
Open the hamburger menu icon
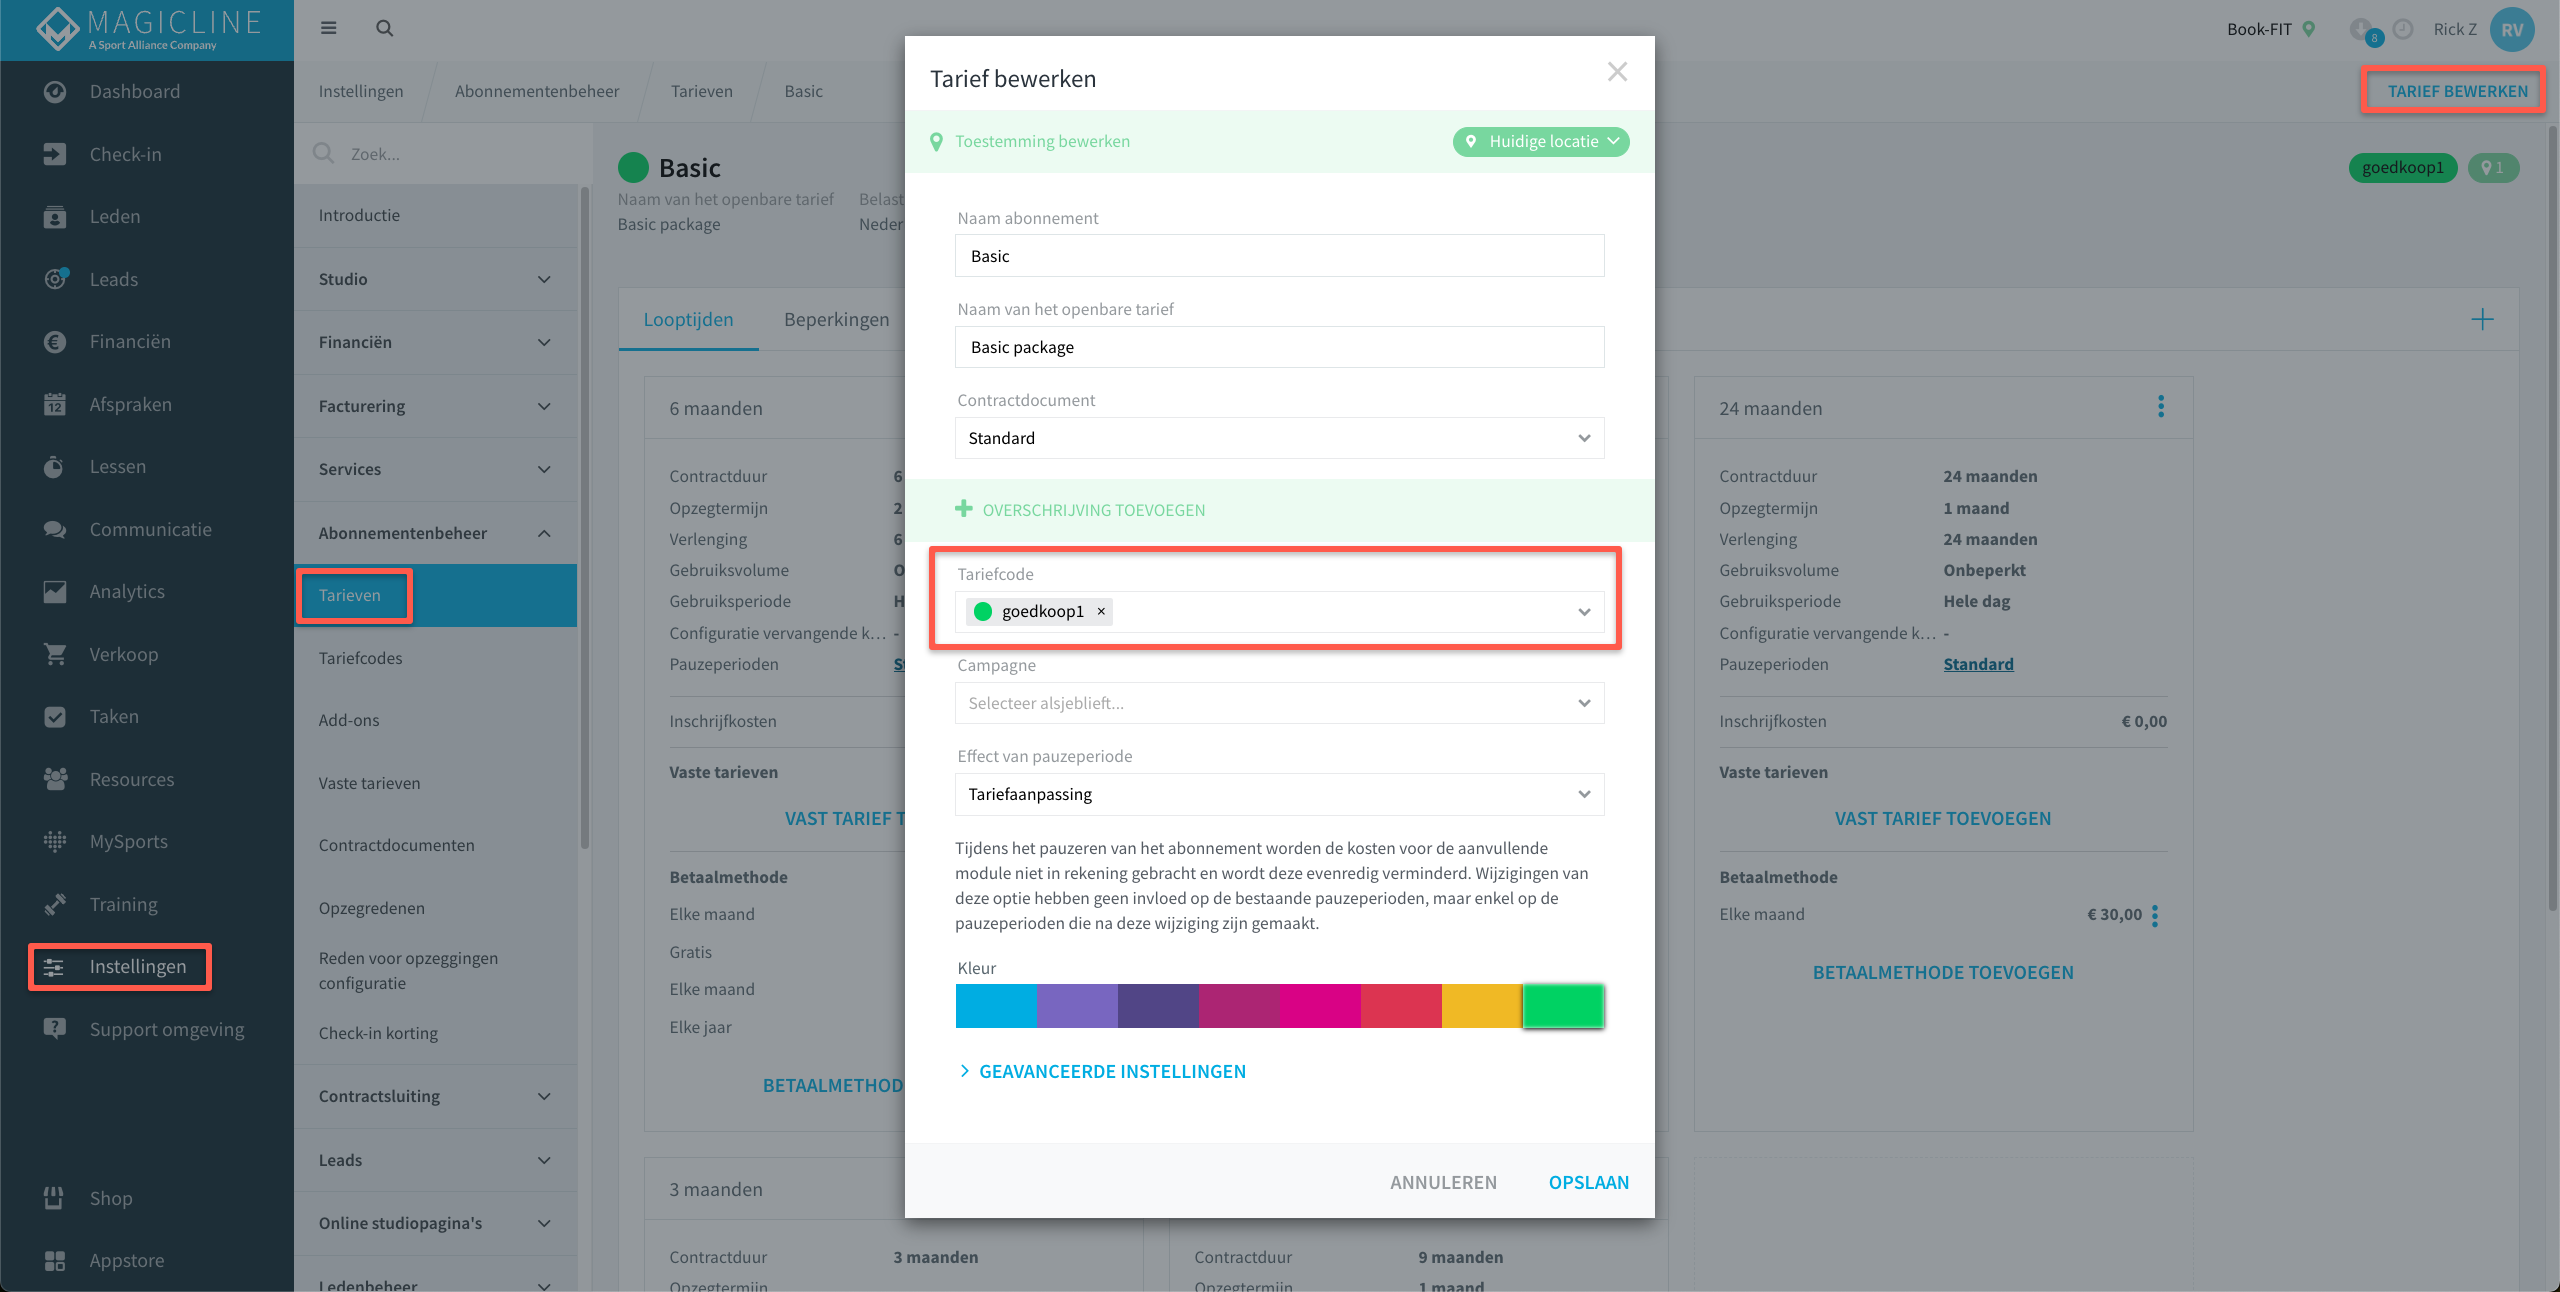[328, 28]
